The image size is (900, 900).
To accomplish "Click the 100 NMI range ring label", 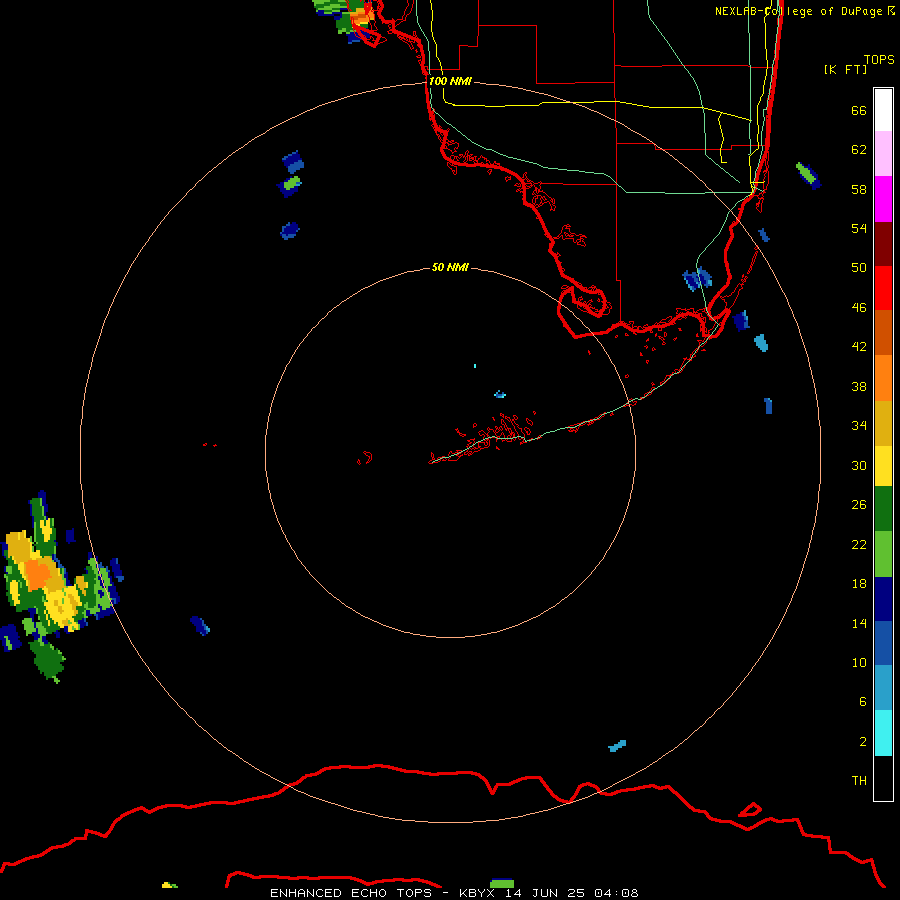I will 450,81.
